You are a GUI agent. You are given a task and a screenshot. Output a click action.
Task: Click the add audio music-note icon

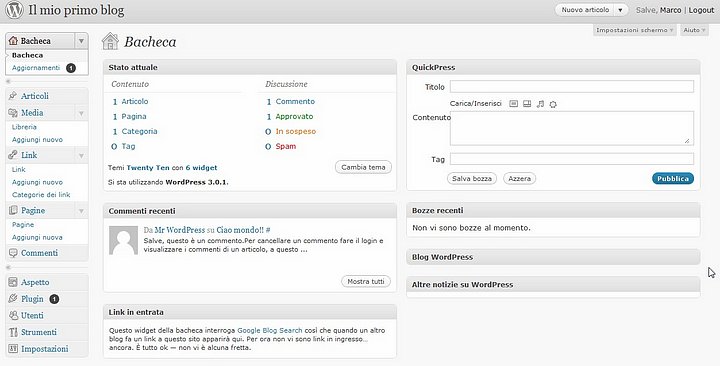coord(540,104)
